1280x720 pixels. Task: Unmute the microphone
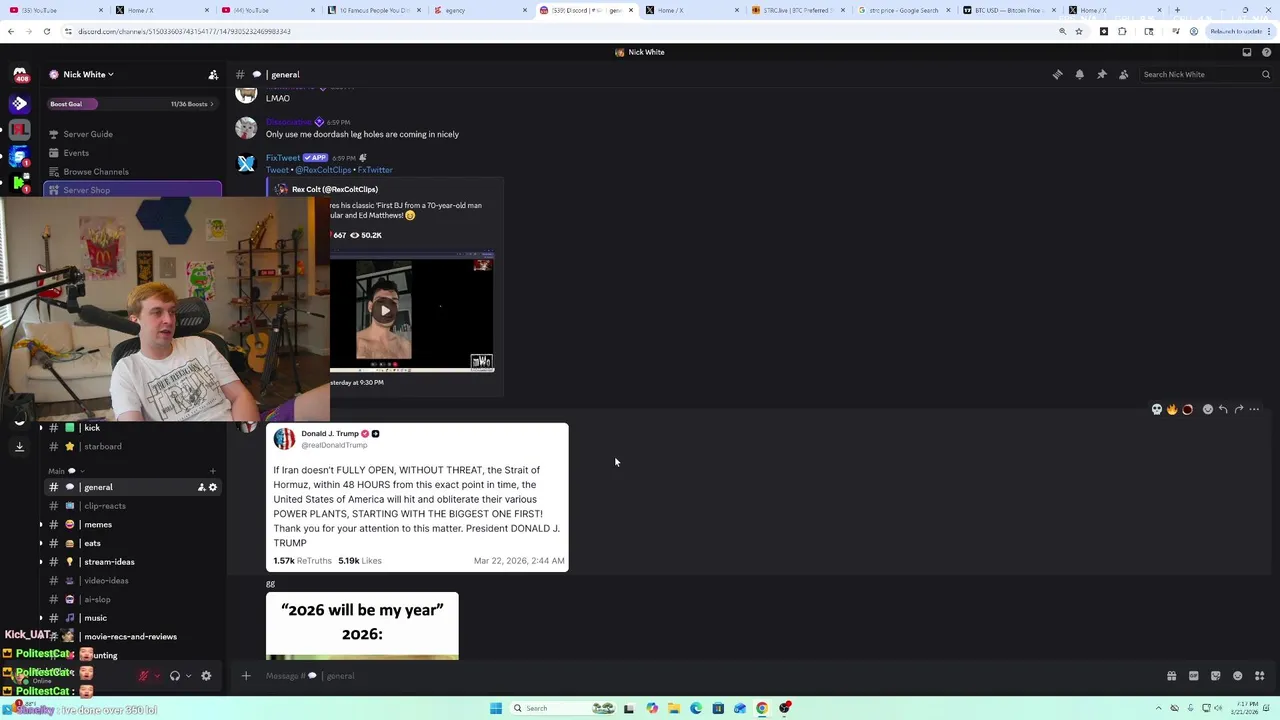click(143, 676)
